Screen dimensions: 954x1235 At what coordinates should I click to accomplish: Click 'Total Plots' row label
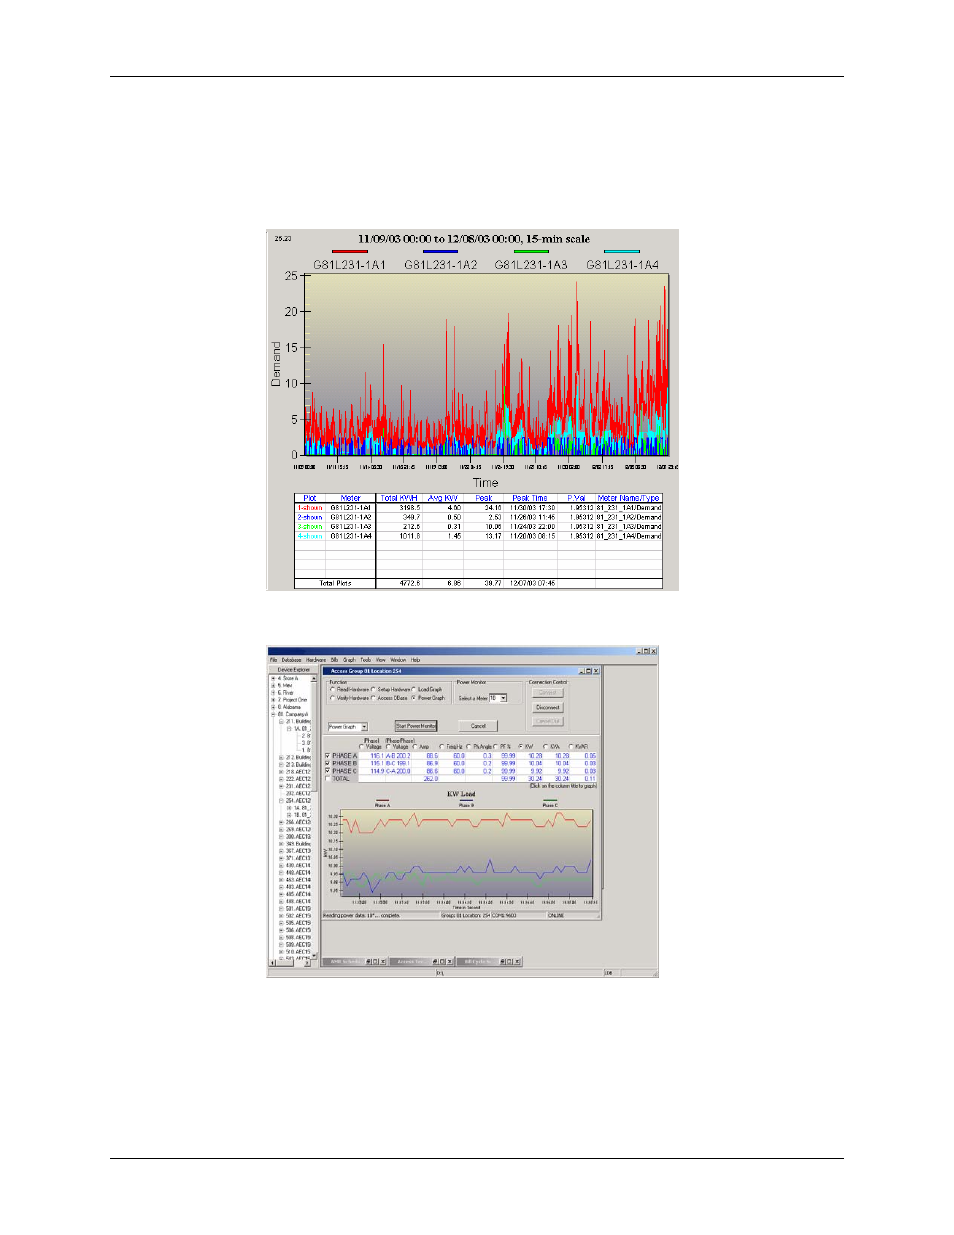click(x=335, y=583)
